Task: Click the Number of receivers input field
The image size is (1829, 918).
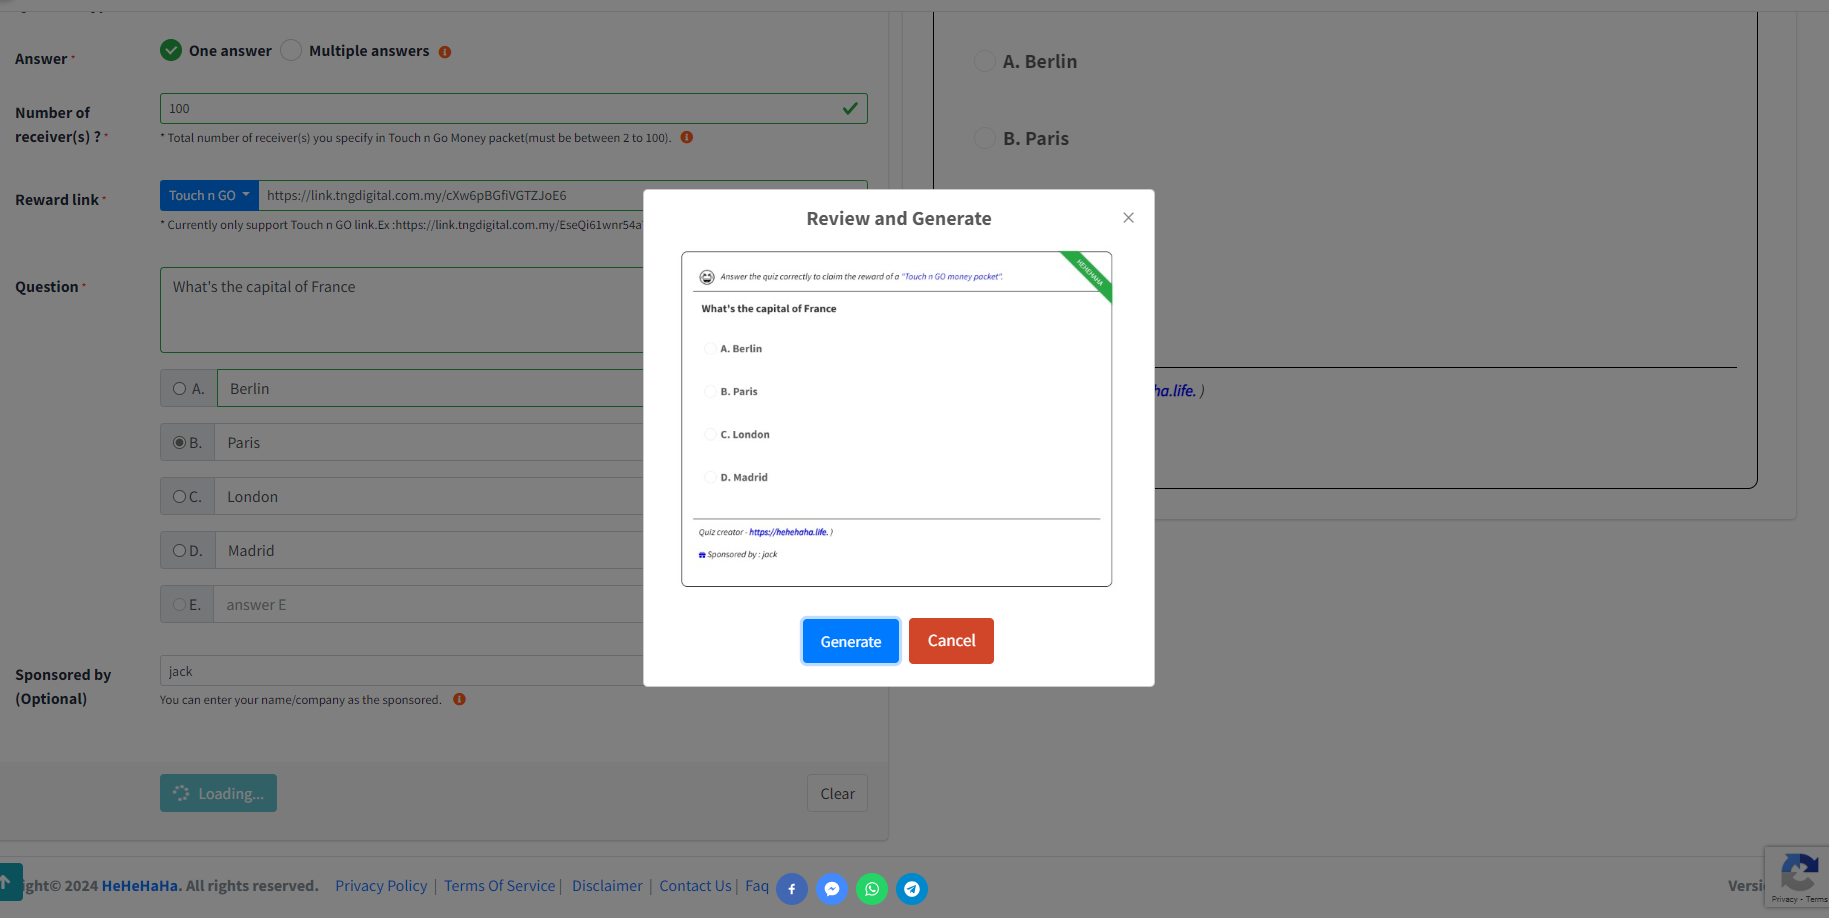Action: (x=500, y=109)
